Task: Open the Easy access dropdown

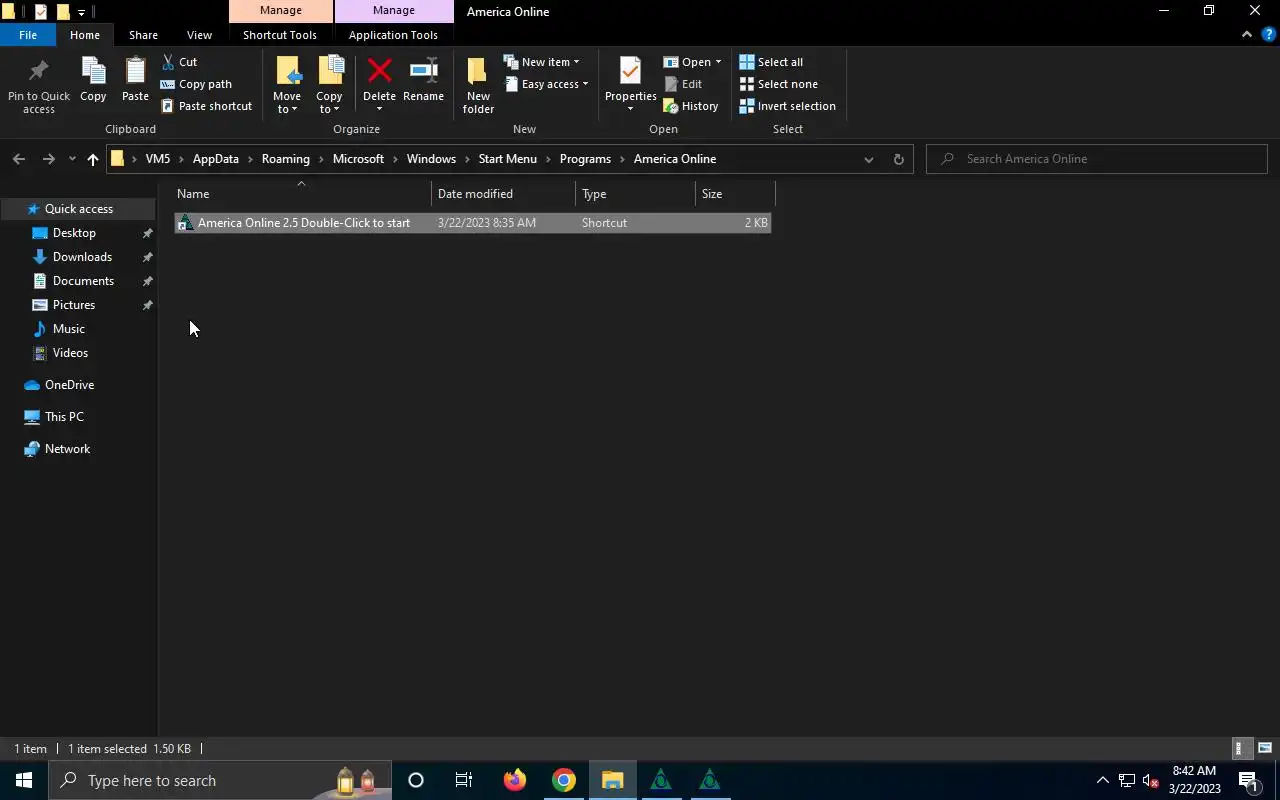Action: tap(546, 84)
